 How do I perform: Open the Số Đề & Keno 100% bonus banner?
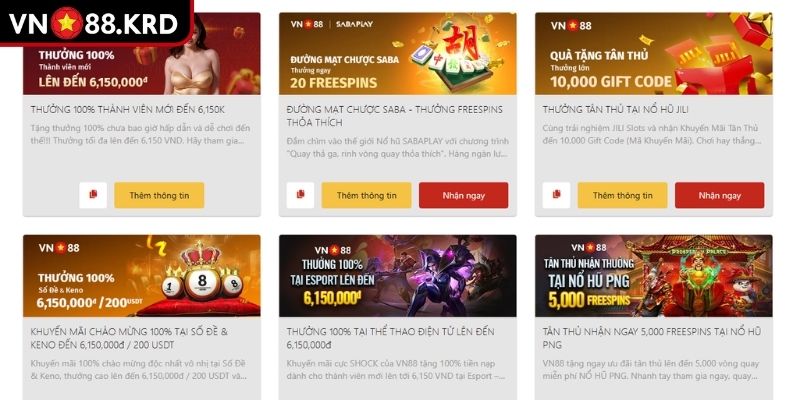click(x=142, y=276)
